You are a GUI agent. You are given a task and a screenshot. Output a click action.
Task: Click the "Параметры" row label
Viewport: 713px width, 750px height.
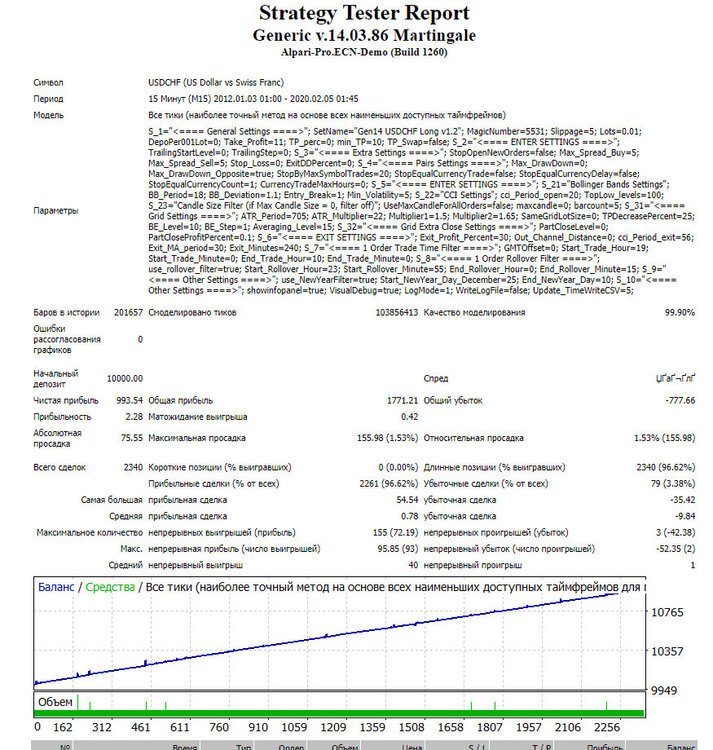55,211
